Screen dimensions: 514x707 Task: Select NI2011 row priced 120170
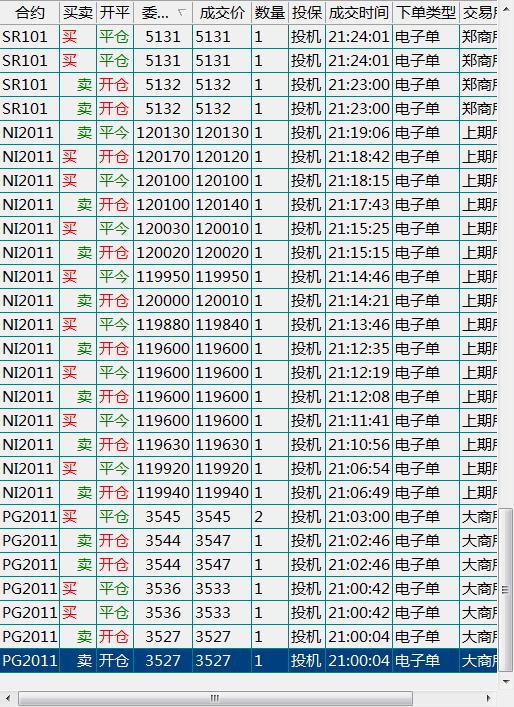coord(248,156)
